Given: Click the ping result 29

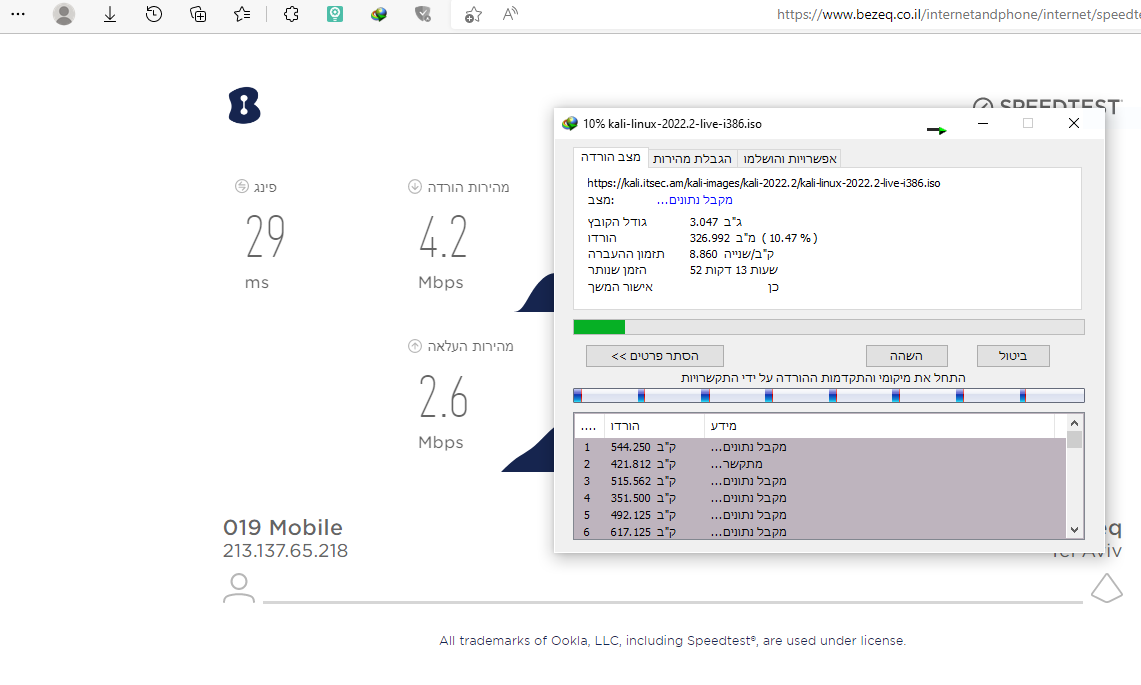Looking at the screenshot, I should (x=265, y=237).
